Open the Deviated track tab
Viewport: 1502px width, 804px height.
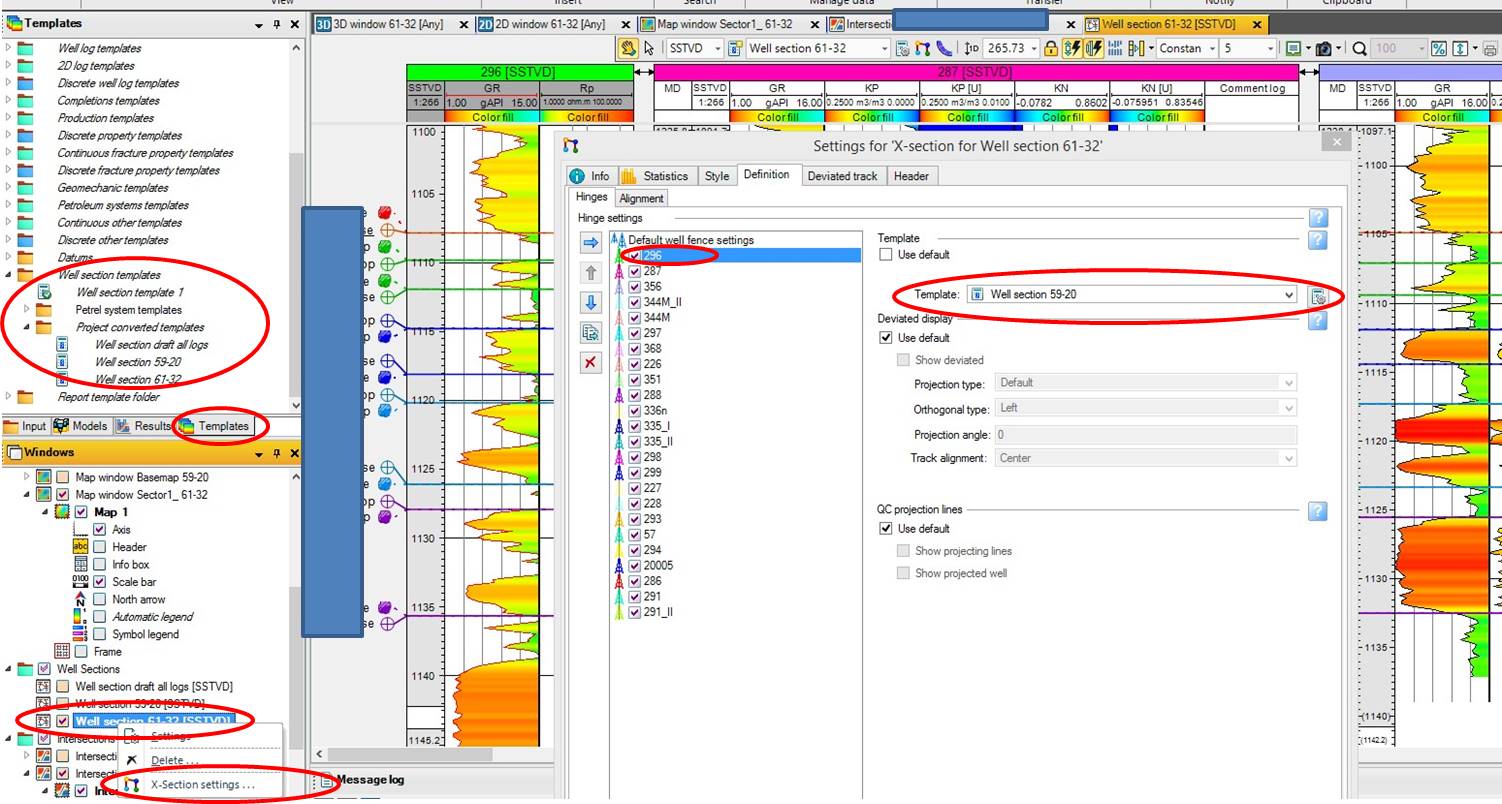tap(842, 176)
